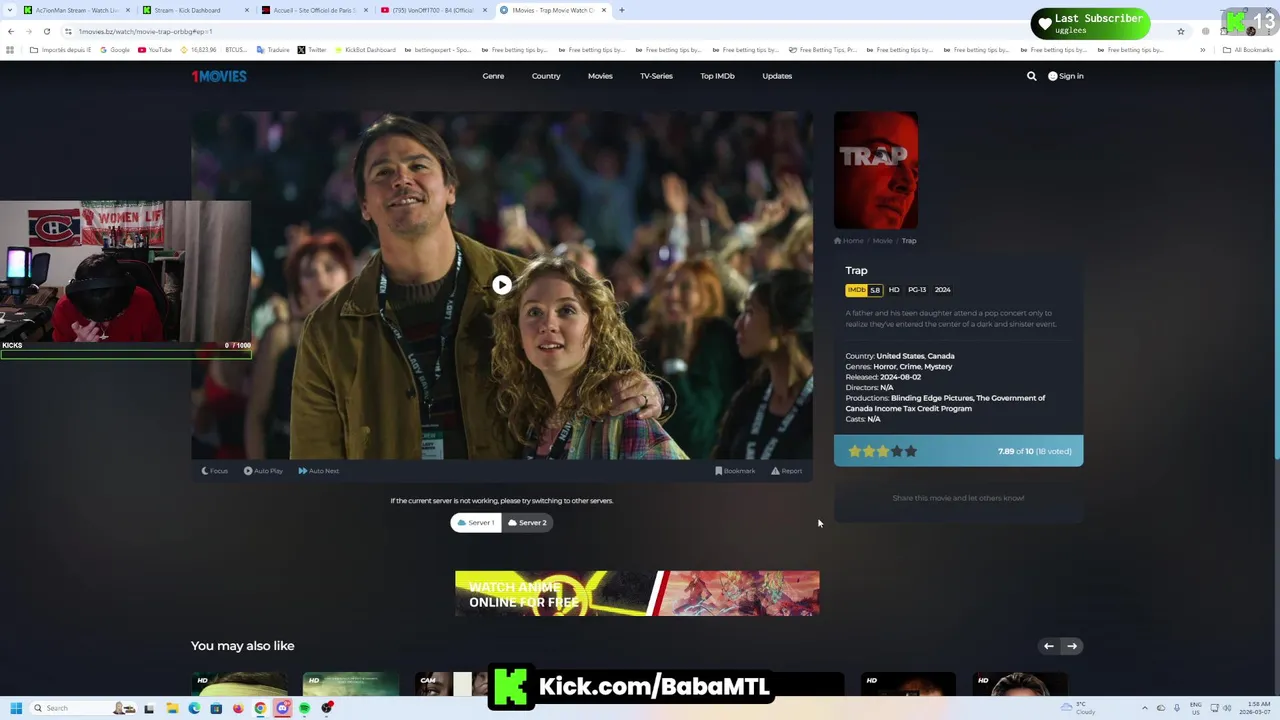The image size is (1280, 720).
Task: Reload the browser page
Action: click(46, 31)
